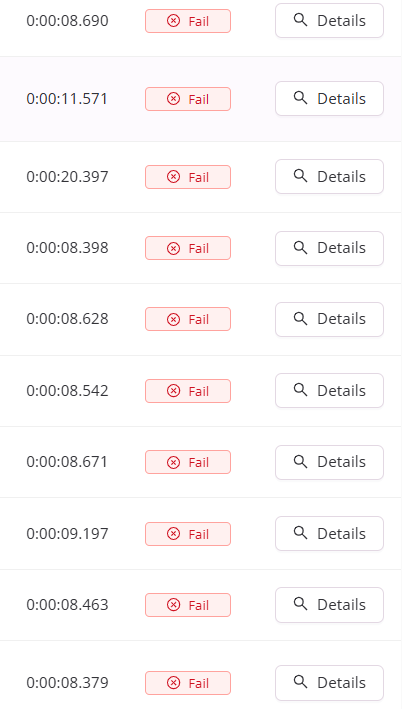Select the duration 0:00:08.398 text
The image size is (402, 709).
[67, 248]
